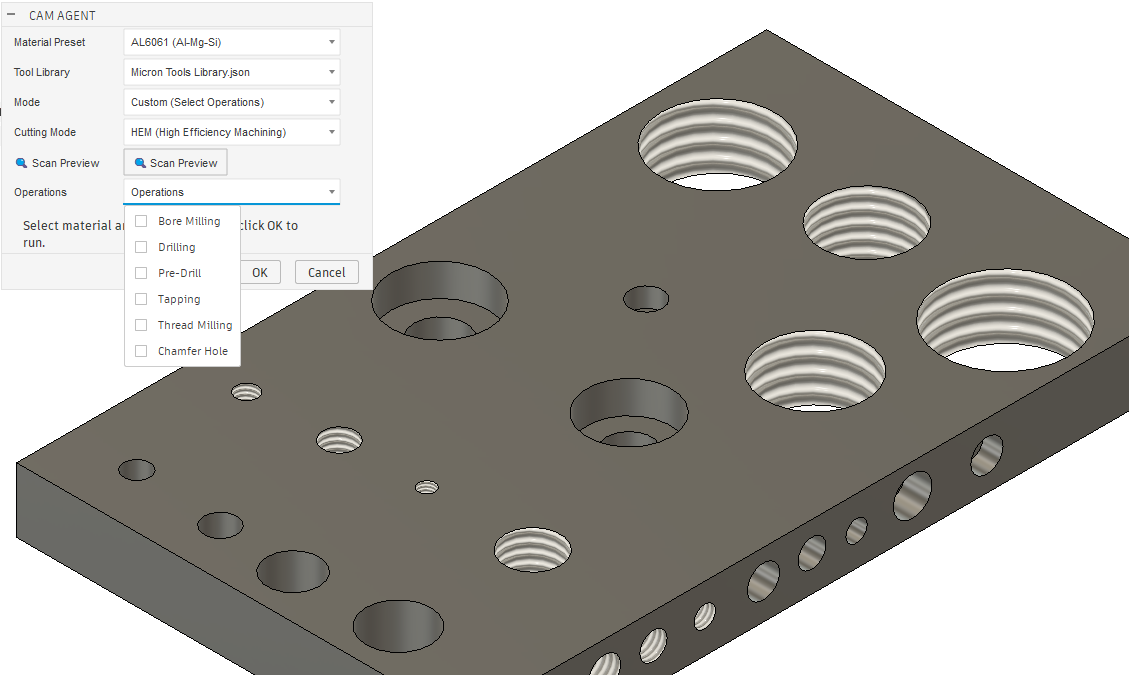1129x675 pixels.
Task: Close the Operations dropdown list
Action: click(x=331, y=192)
